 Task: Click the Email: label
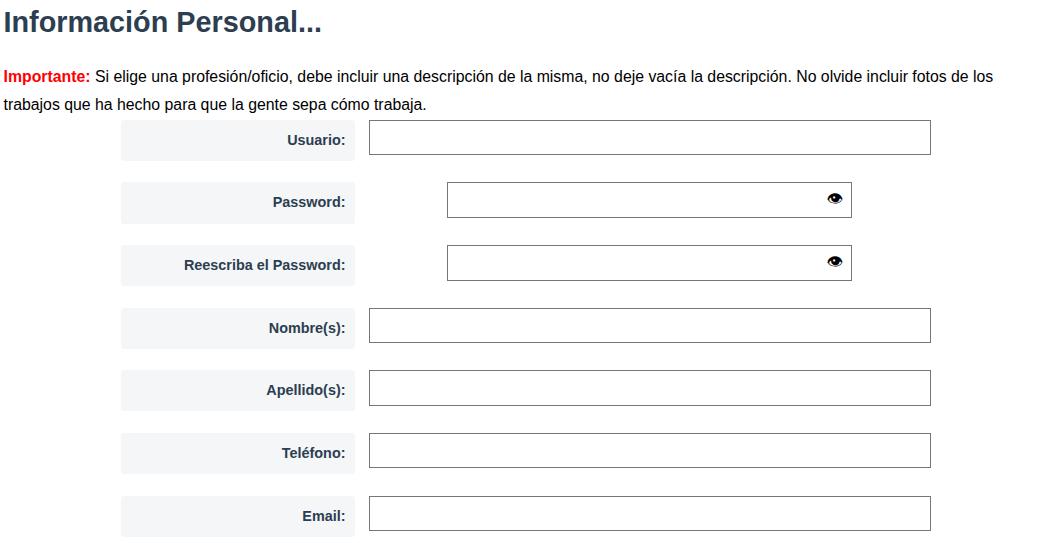[323, 516]
